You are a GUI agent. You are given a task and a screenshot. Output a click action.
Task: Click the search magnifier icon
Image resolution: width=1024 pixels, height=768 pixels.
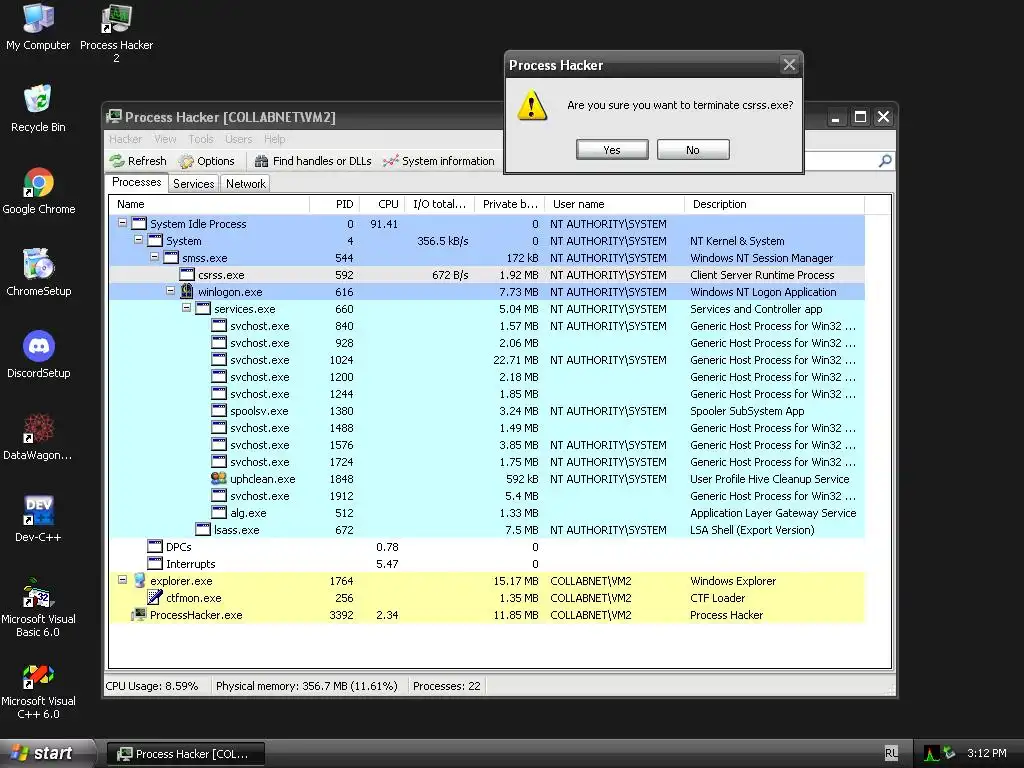pyautogui.click(x=885, y=161)
